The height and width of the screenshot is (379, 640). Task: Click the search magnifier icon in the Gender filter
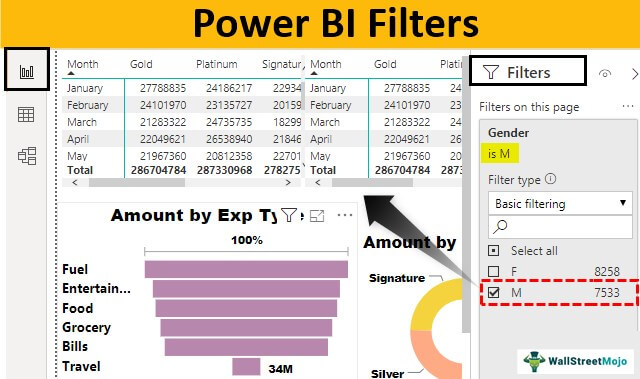tap(500, 226)
